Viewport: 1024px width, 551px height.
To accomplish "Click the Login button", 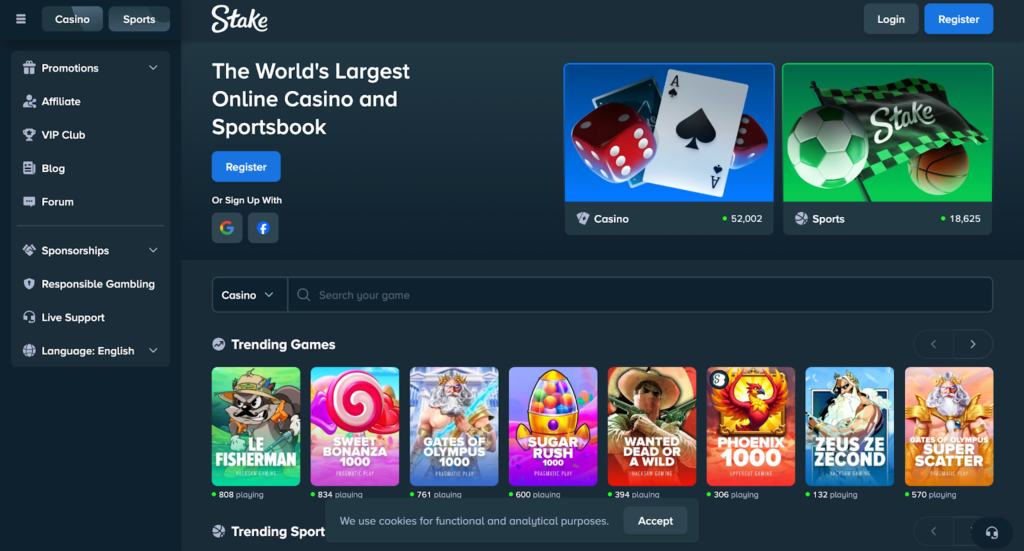I will [x=891, y=19].
